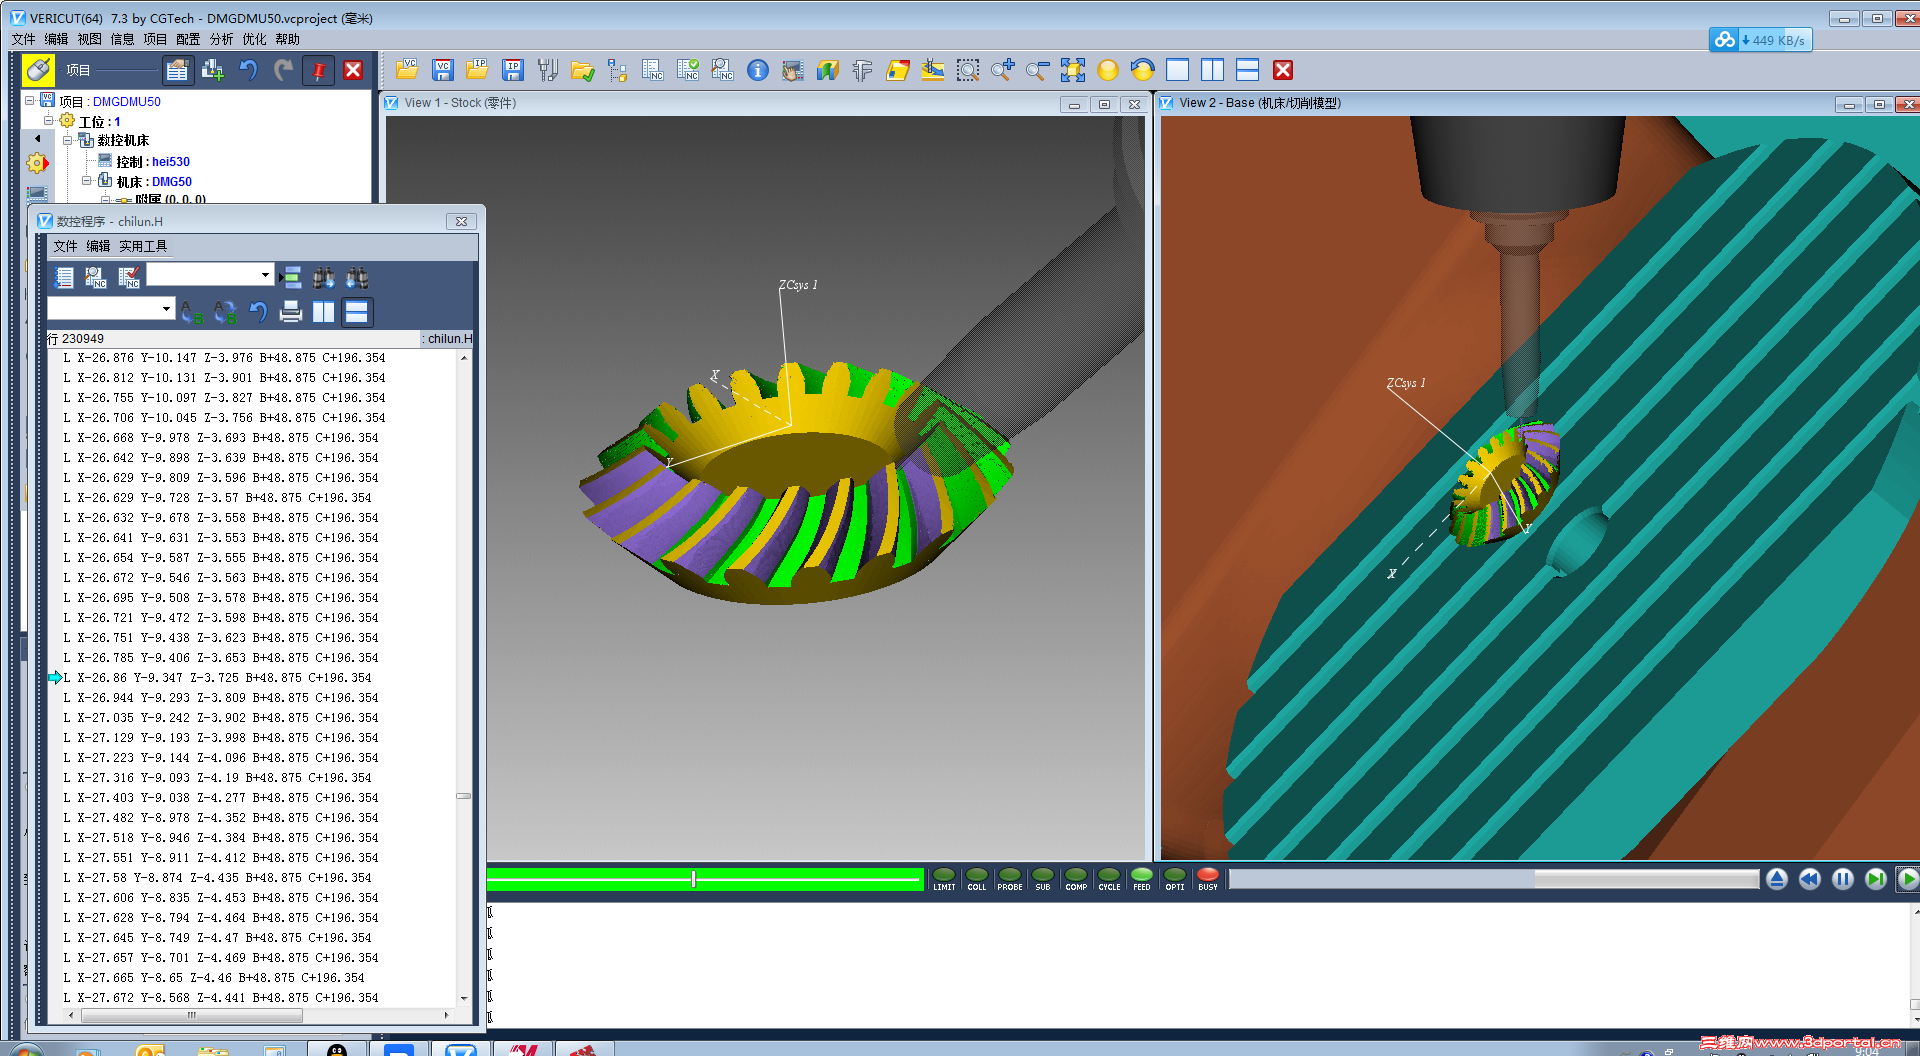Open the 信息 menu
The height and width of the screenshot is (1056, 1920).
pyautogui.click(x=122, y=39)
